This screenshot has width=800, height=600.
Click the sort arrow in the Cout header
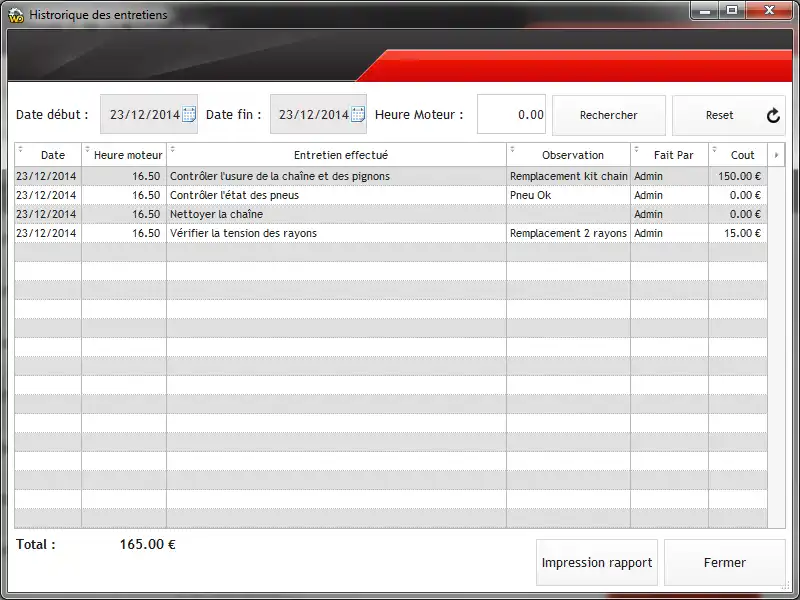coord(714,149)
